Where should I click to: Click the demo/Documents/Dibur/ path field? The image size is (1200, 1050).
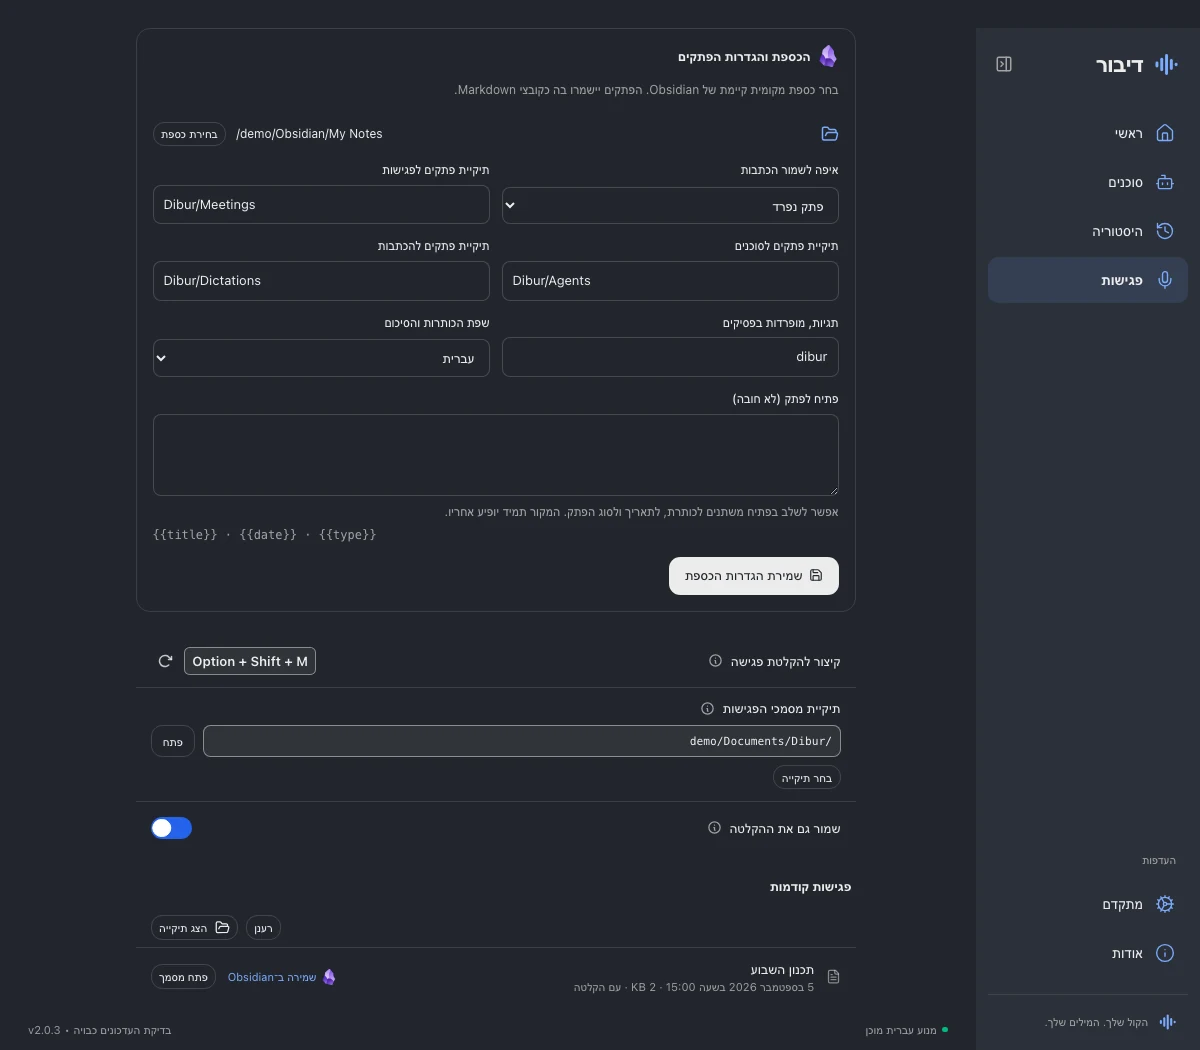coord(522,741)
